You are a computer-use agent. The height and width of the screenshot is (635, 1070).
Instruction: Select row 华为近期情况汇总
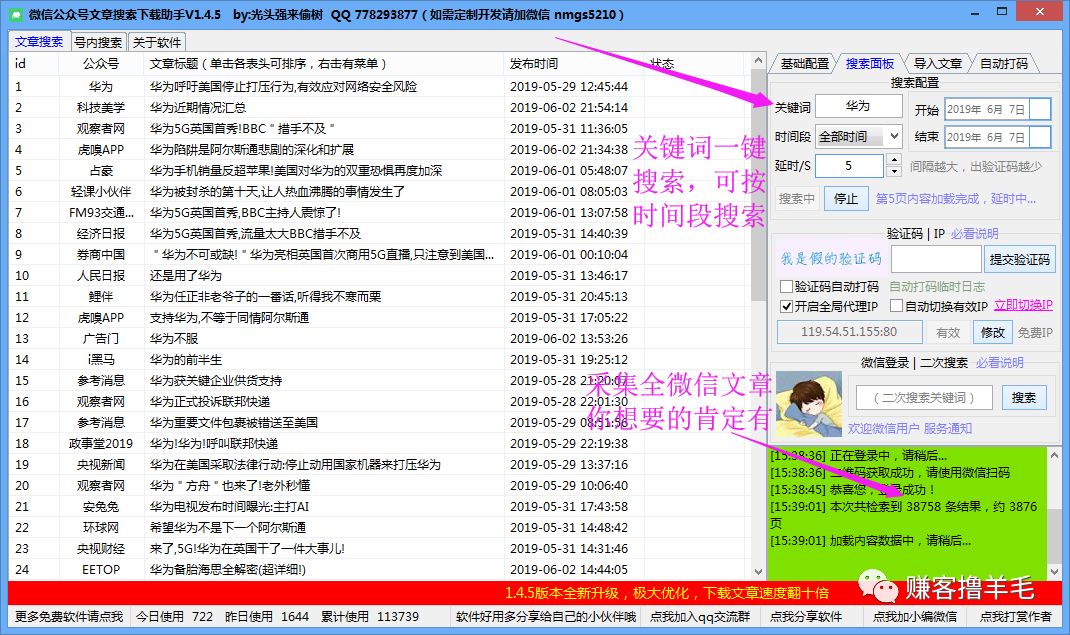[379, 108]
